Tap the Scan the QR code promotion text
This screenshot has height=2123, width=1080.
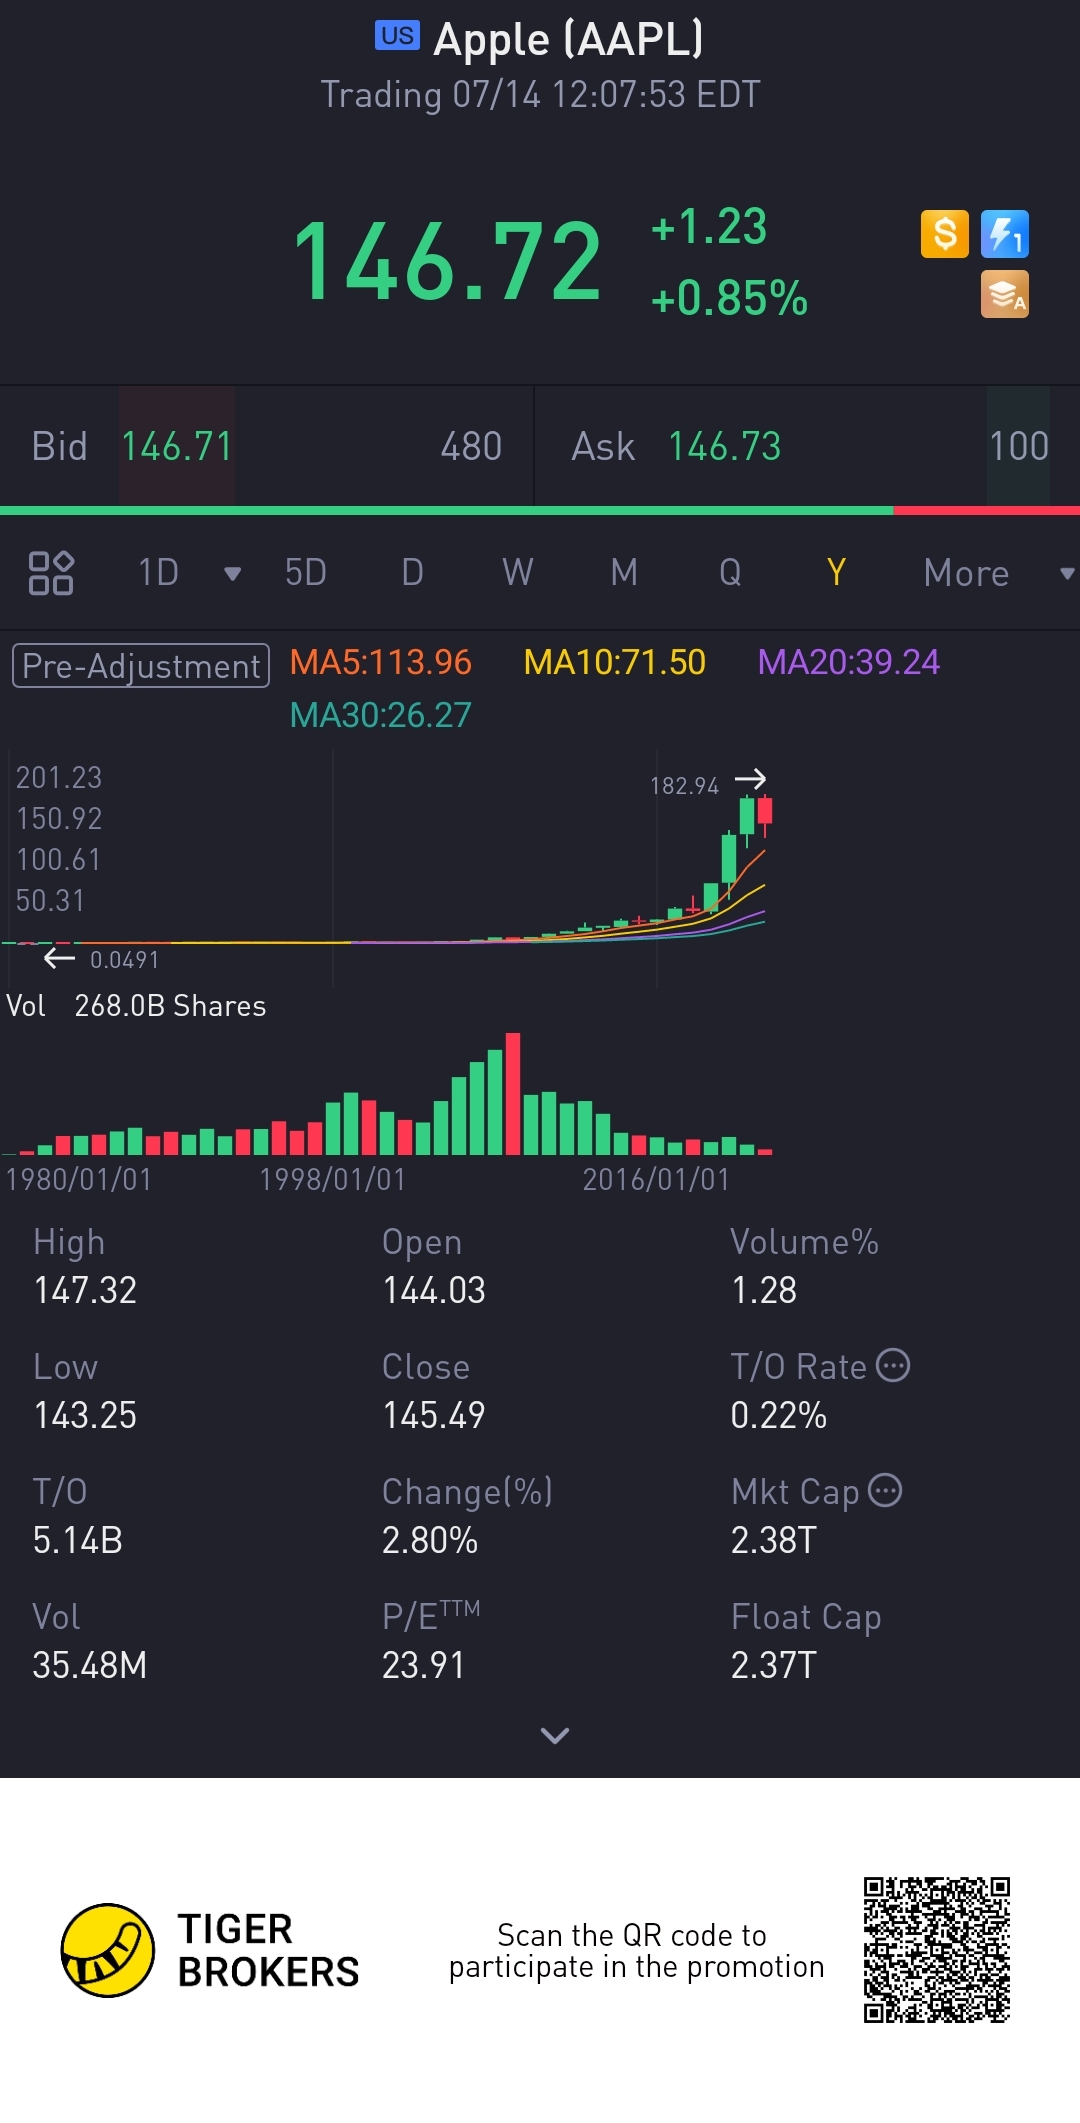tap(636, 1951)
